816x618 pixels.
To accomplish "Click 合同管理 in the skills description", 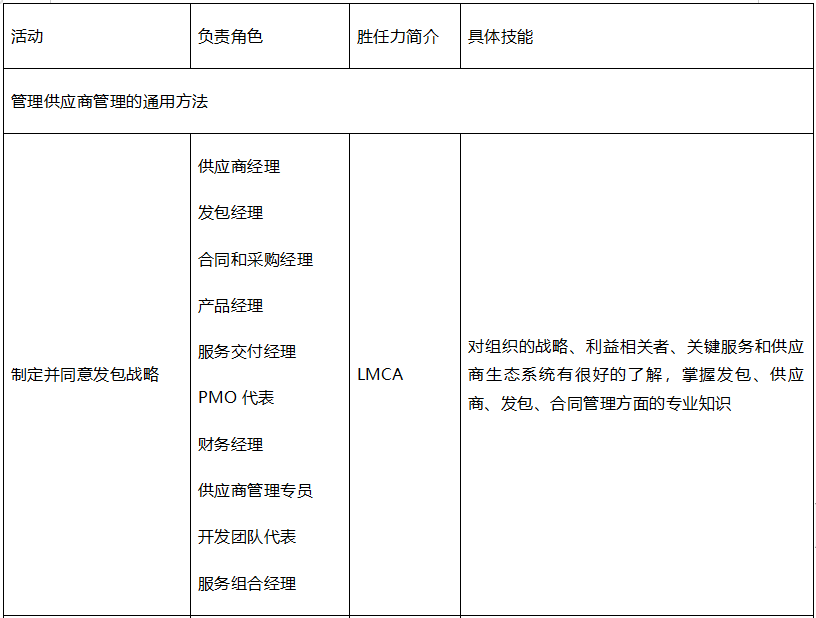I will [x=583, y=405].
